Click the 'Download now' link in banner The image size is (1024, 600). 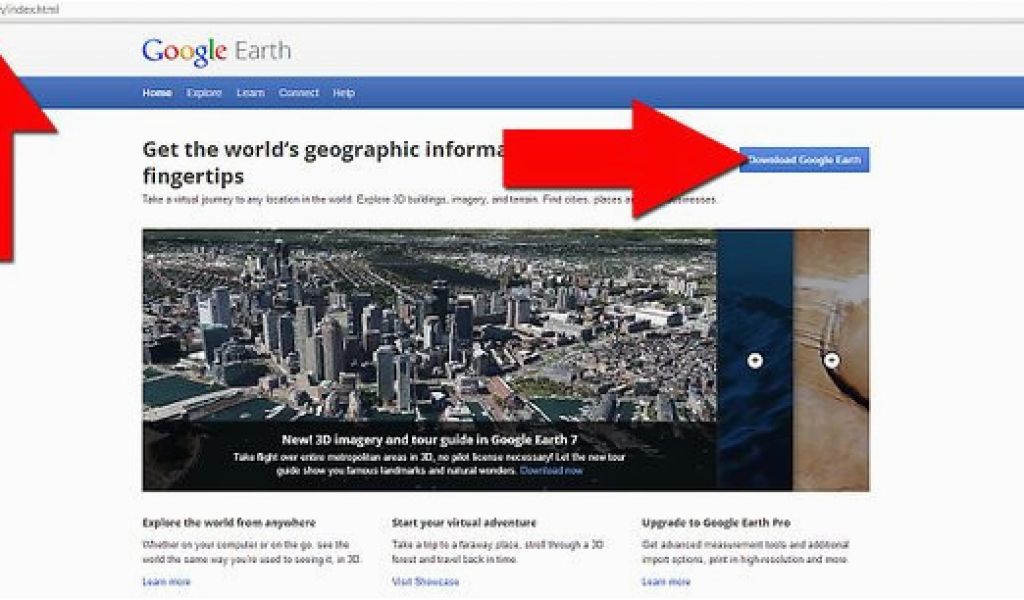551,471
